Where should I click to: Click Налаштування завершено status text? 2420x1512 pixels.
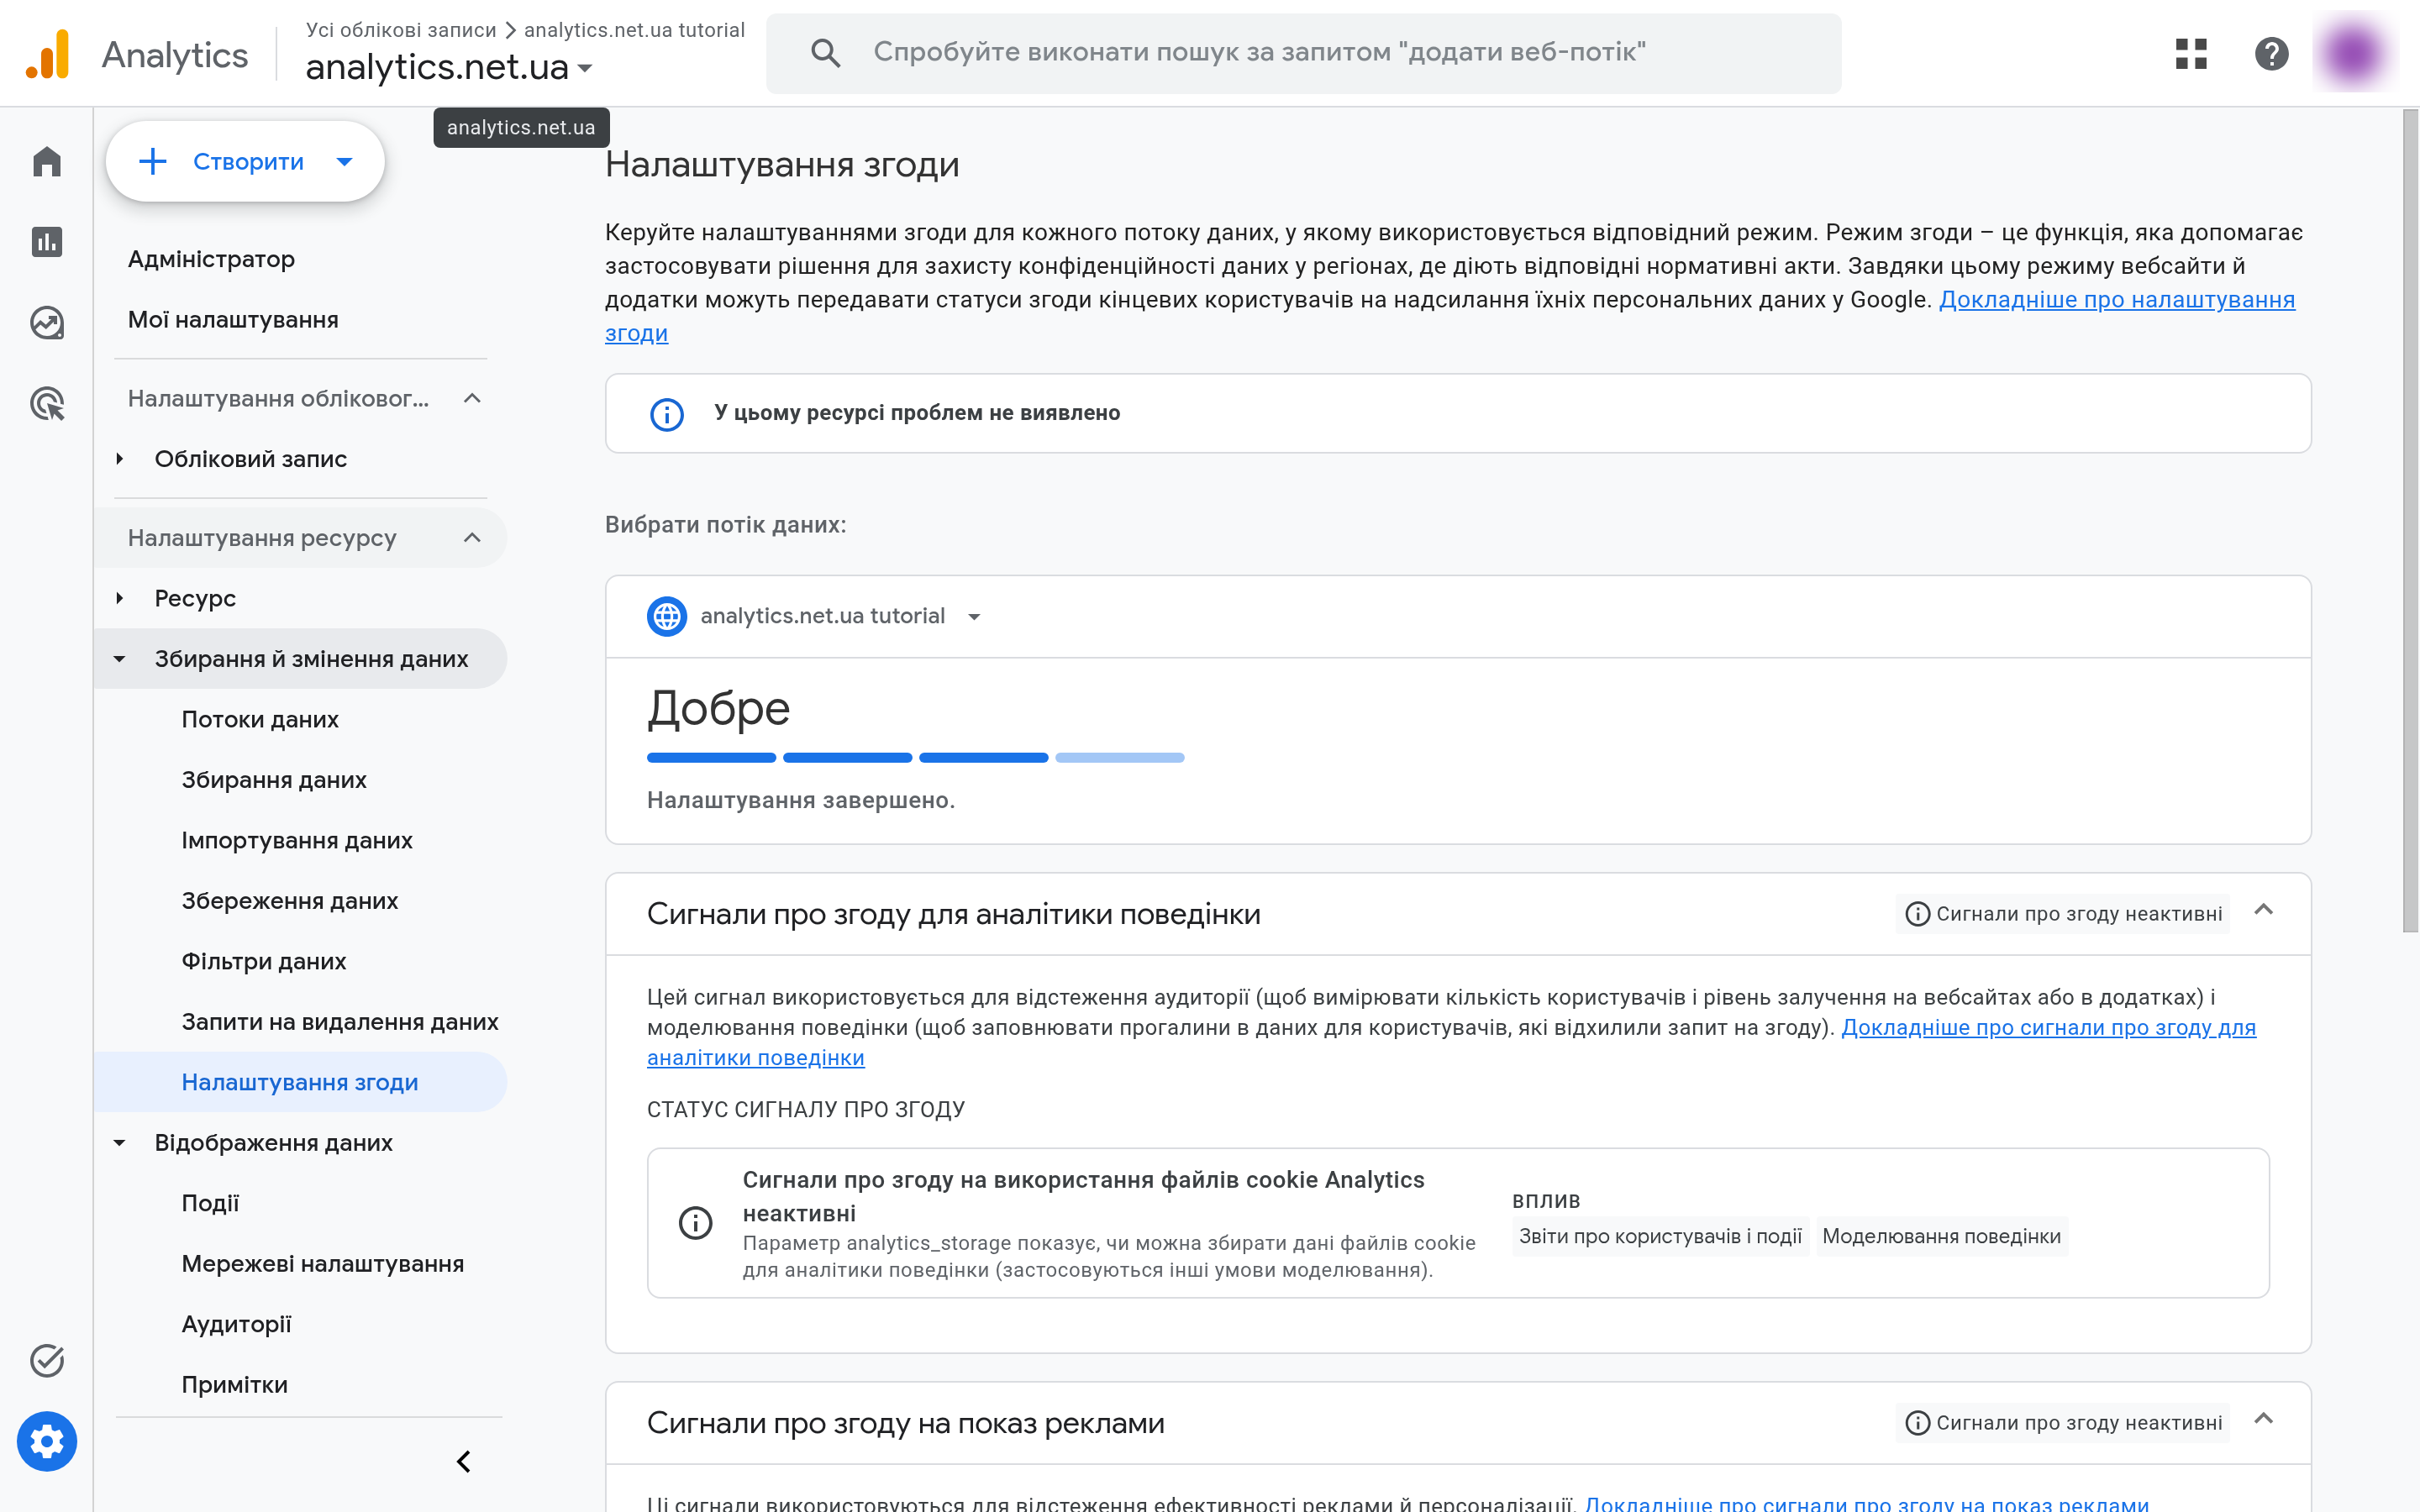point(801,800)
